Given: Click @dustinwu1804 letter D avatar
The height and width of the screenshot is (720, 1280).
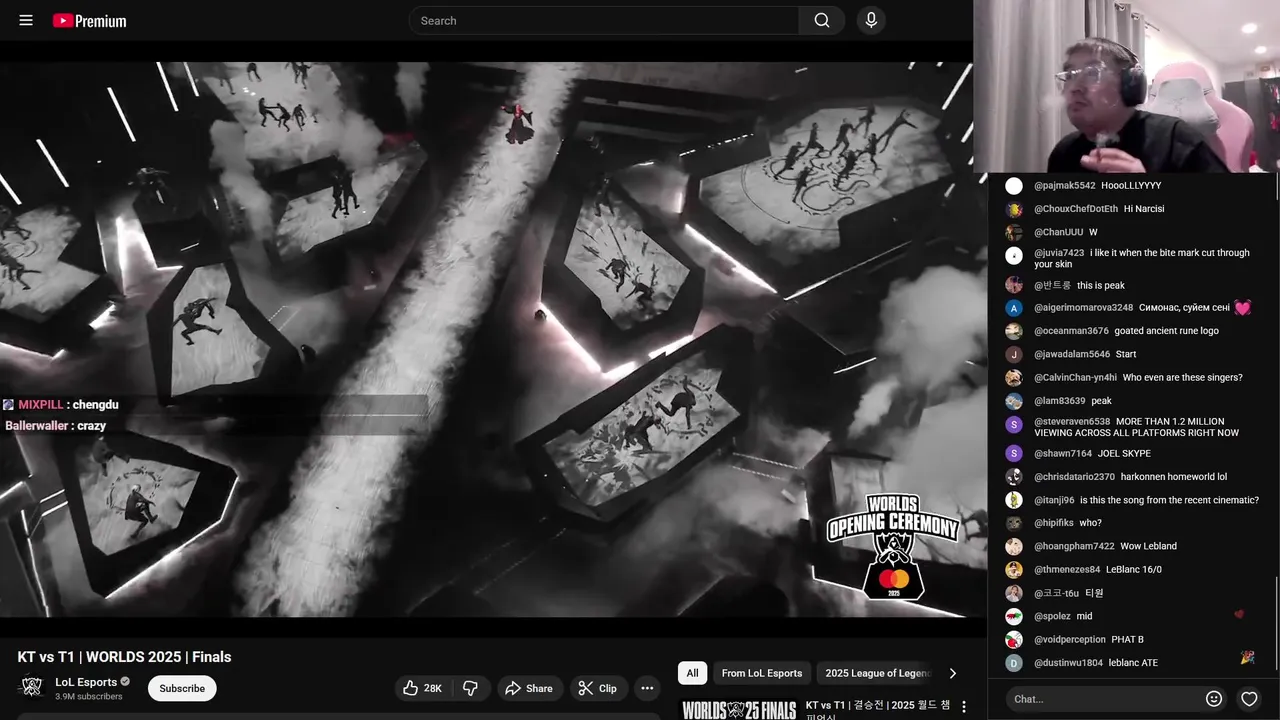Looking at the screenshot, I should point(1014,663).
